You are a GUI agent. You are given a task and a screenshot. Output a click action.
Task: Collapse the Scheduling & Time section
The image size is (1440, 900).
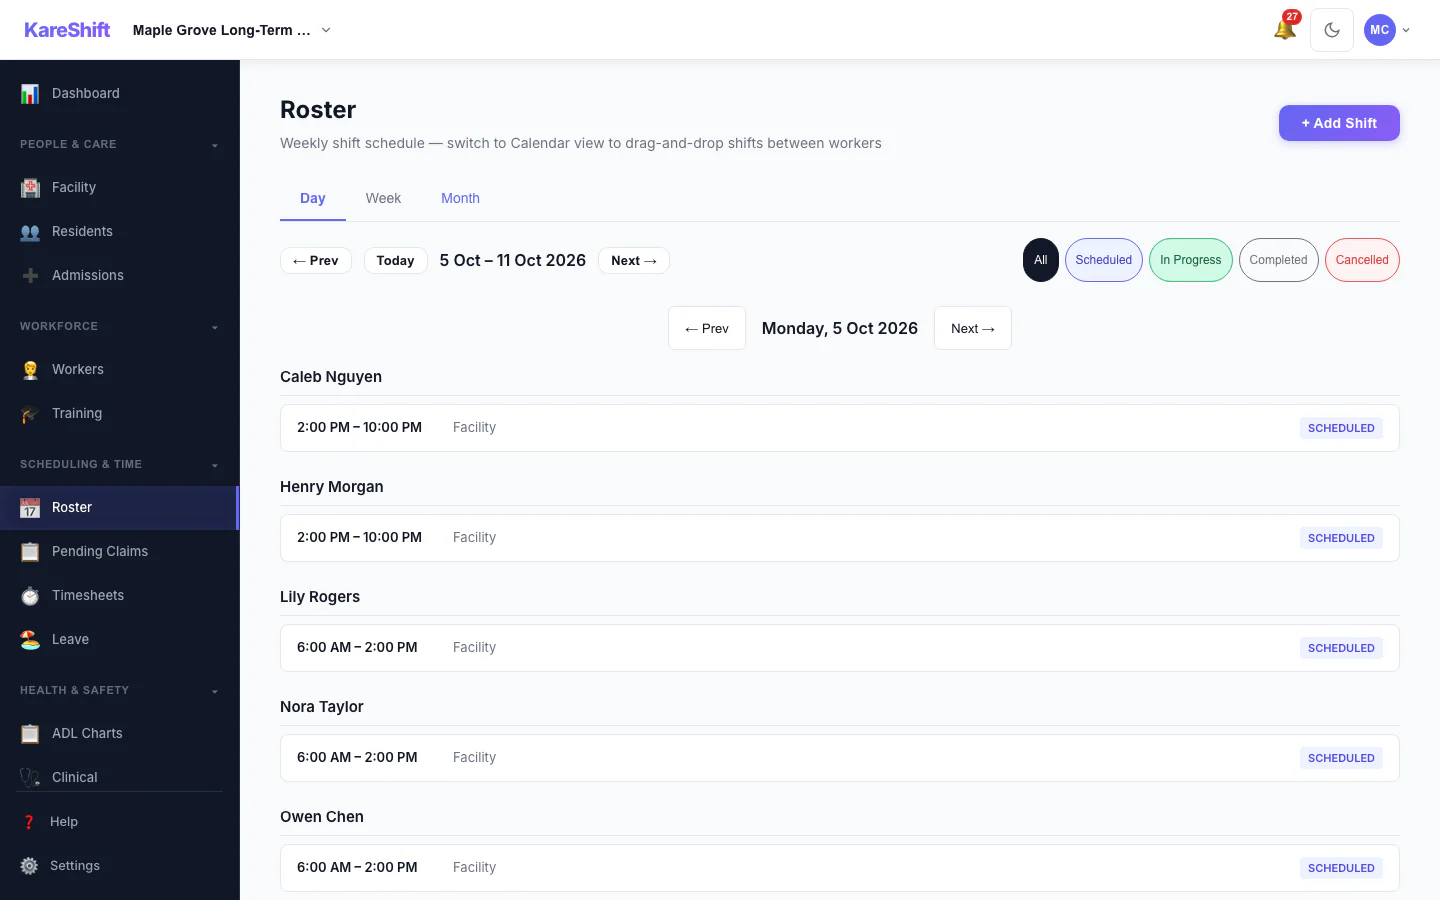[x=120, y=464]
